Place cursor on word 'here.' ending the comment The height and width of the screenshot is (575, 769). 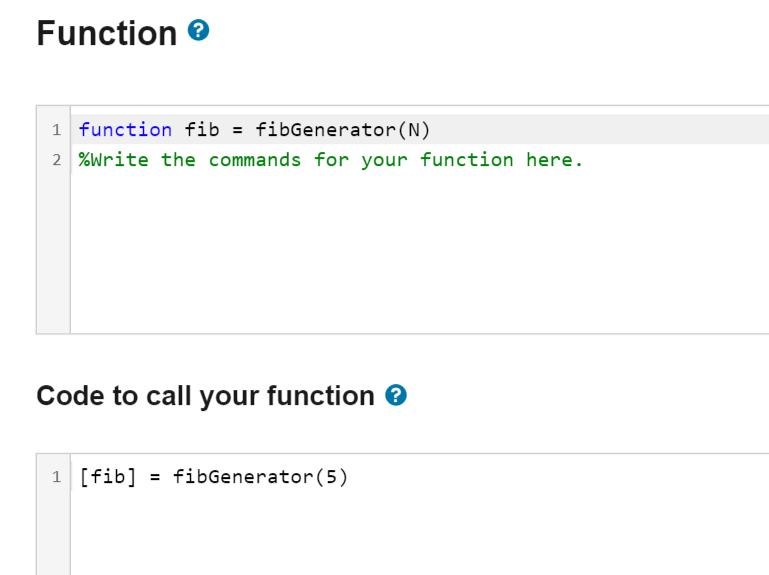[554, 160]
